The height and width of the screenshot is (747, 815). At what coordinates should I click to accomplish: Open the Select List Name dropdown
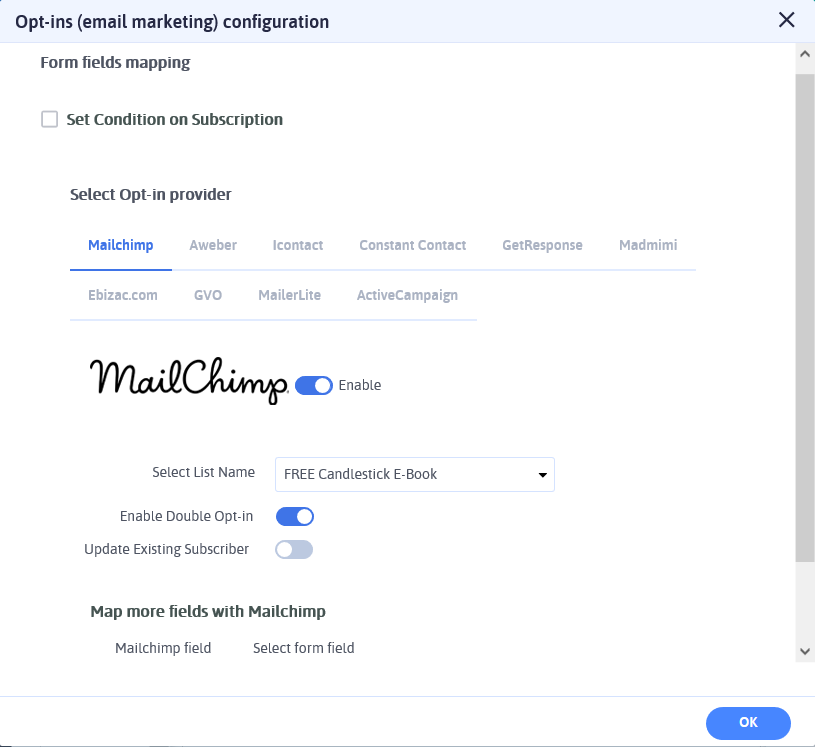click(414, 474)
